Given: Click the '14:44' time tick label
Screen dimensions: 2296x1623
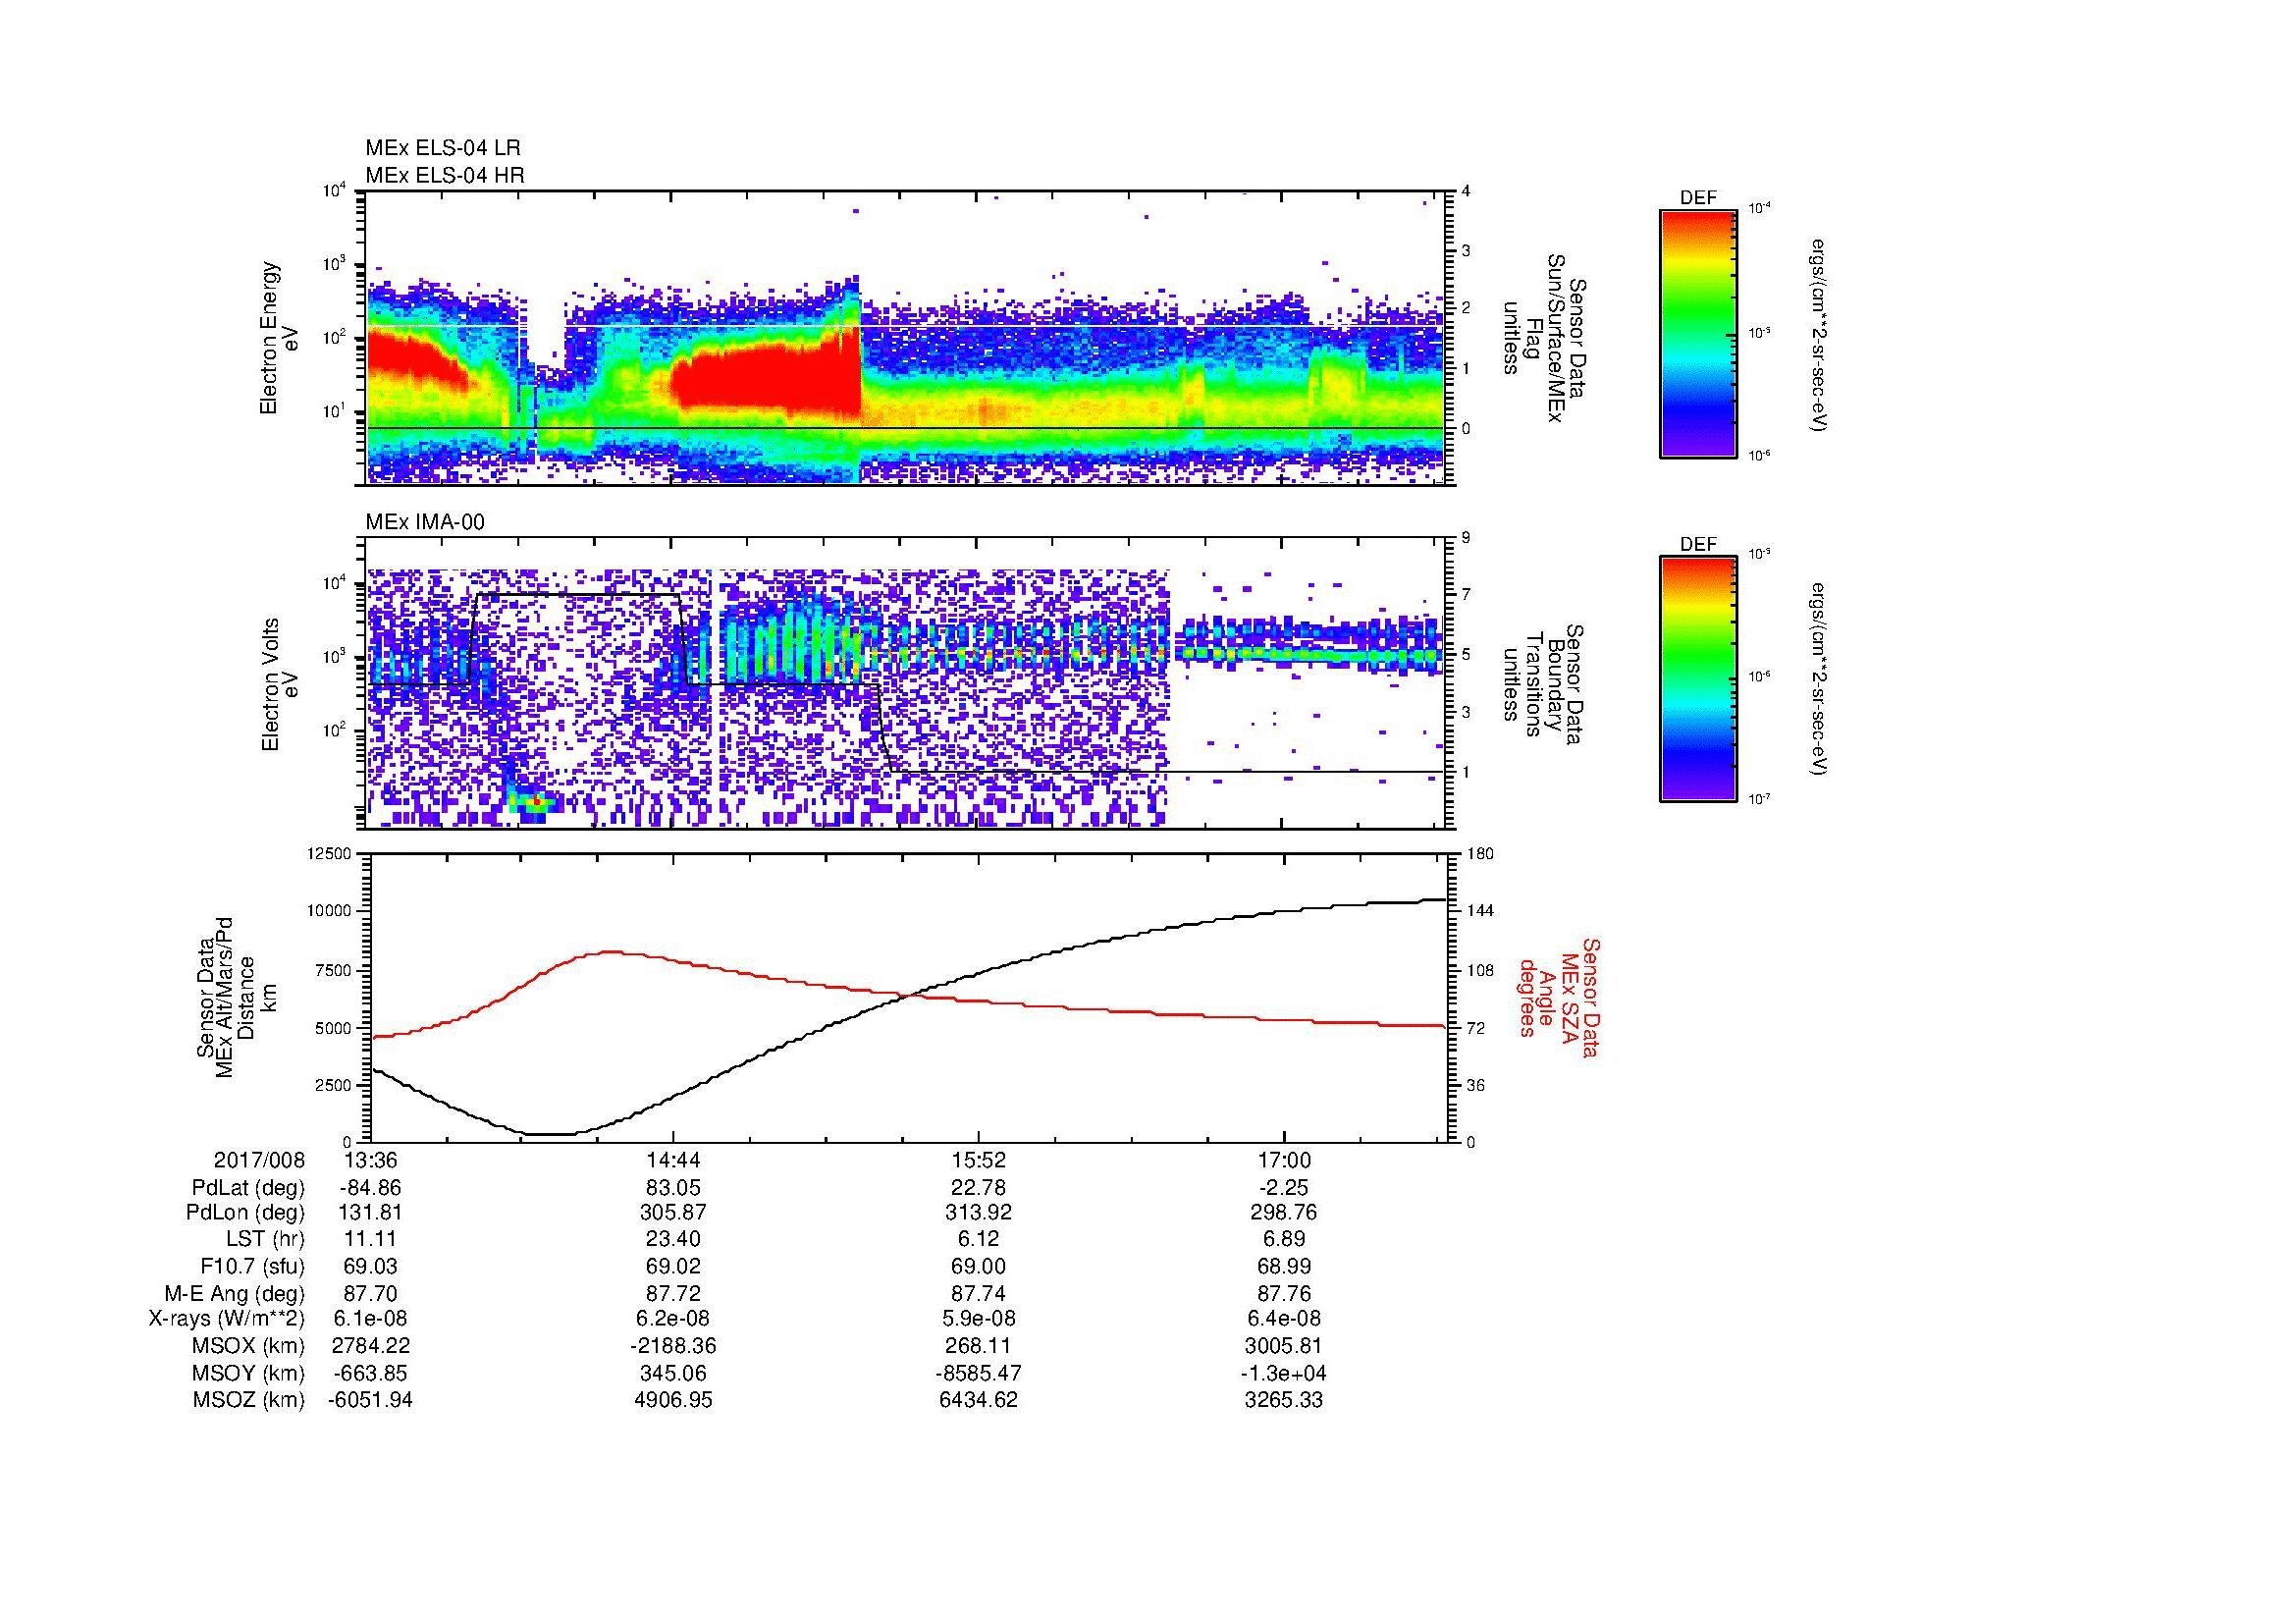Looking at the screenshot, I should pyautogui.click(x=674, y=1160).
